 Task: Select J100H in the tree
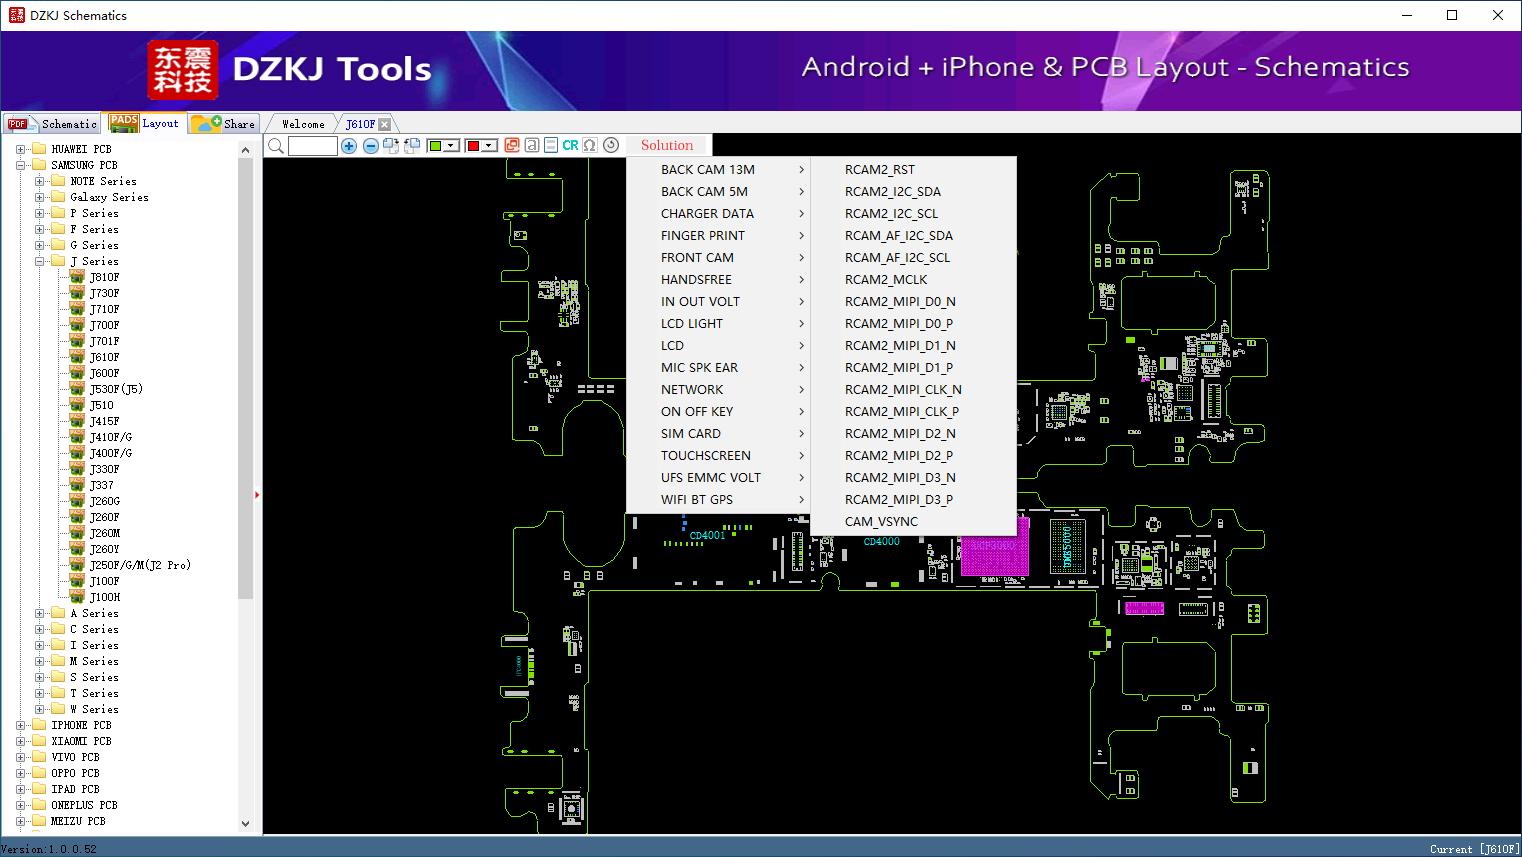[105, 597]
